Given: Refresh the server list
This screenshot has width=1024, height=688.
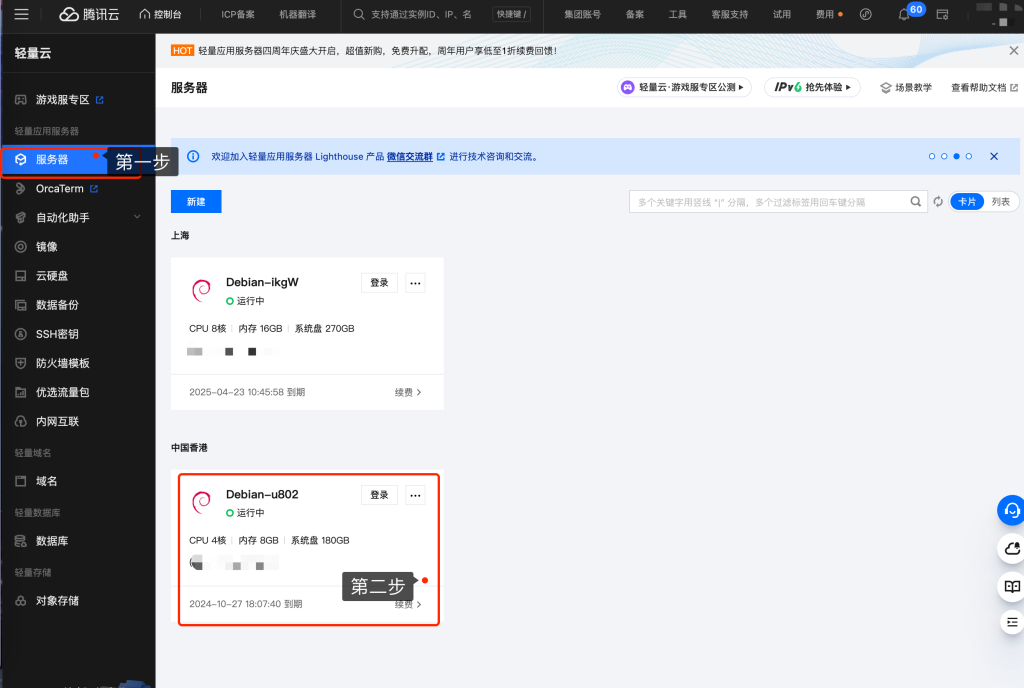Looking at the screenshot, I should [x=937, y=201].
